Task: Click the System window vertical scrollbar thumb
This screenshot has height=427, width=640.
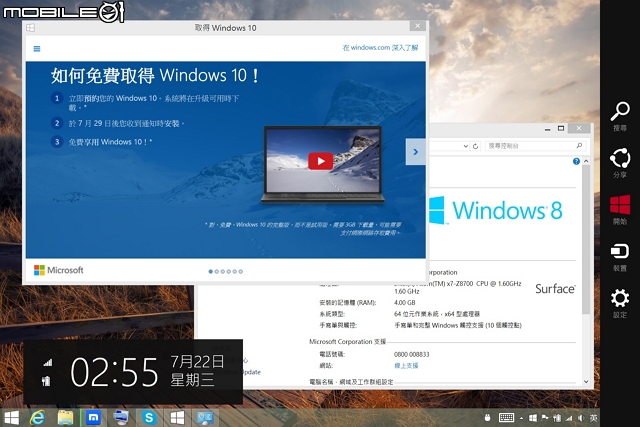Action: [x=586, y=240]
